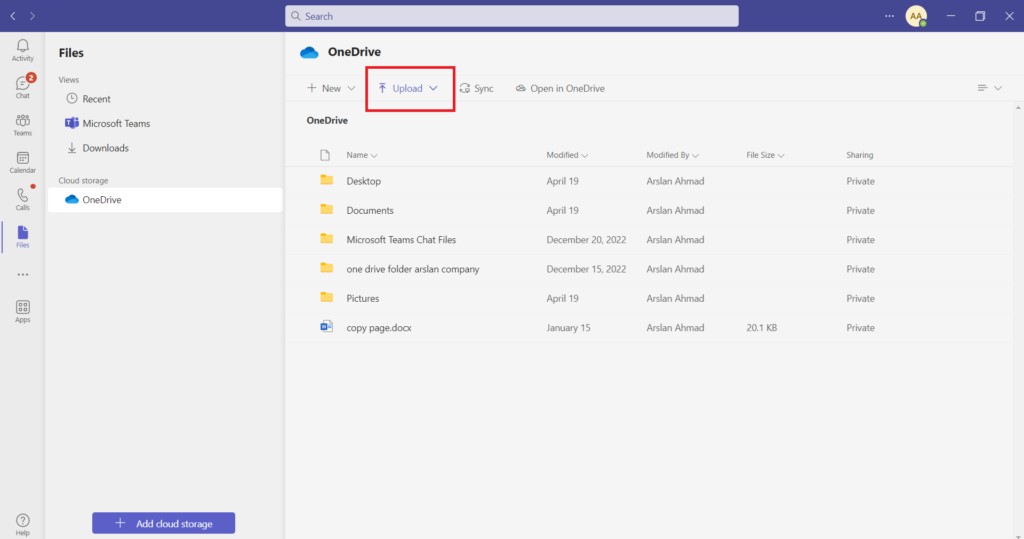The width and height of the screenshot is (1024, 539).
Task: Open the Calls section
Action: coord(22,199)
